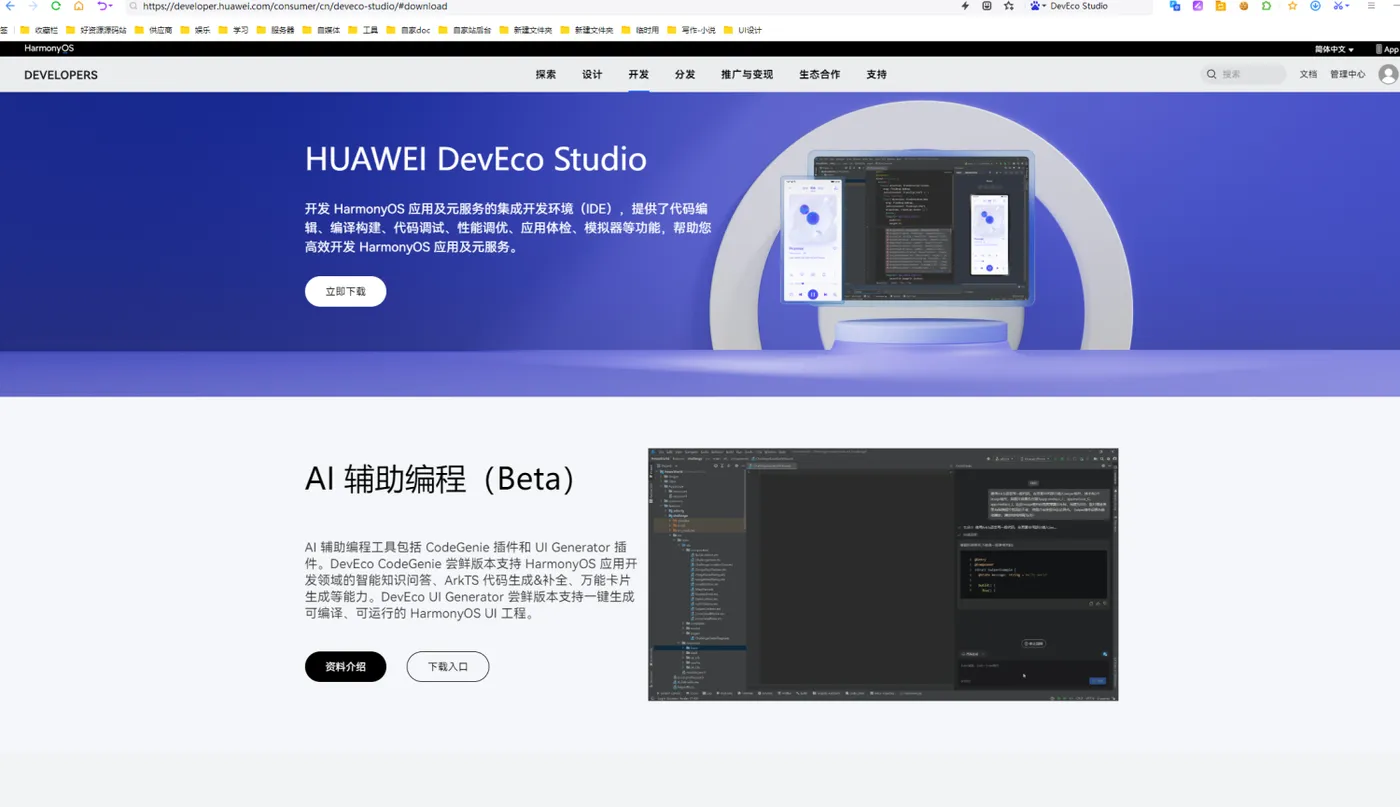Image resolution: width=1400 pixels, height=807 pixels.
Task: Click the AI coding IDE screenshot image
Action: pos(883,574)
